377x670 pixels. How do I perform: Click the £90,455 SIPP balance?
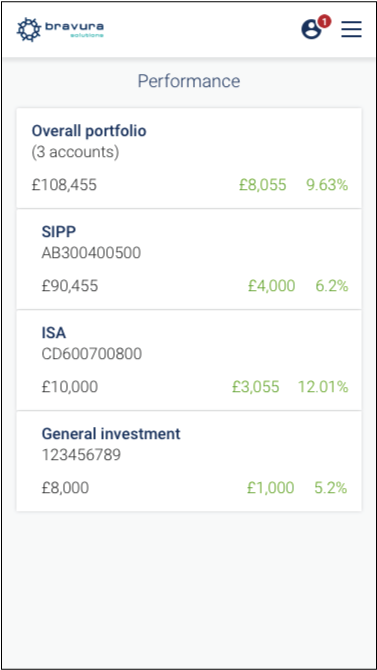70,286
